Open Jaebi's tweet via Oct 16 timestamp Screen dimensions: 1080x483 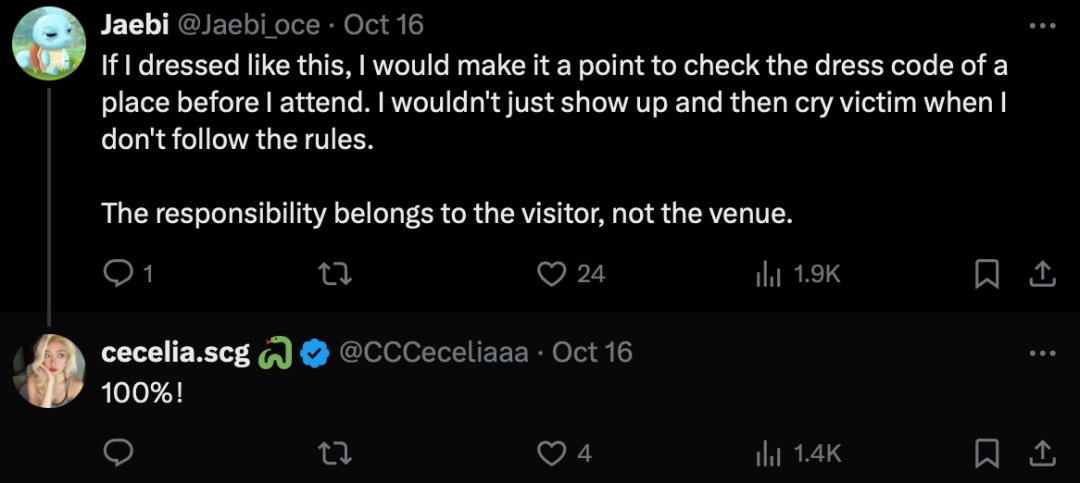point(383,24)
